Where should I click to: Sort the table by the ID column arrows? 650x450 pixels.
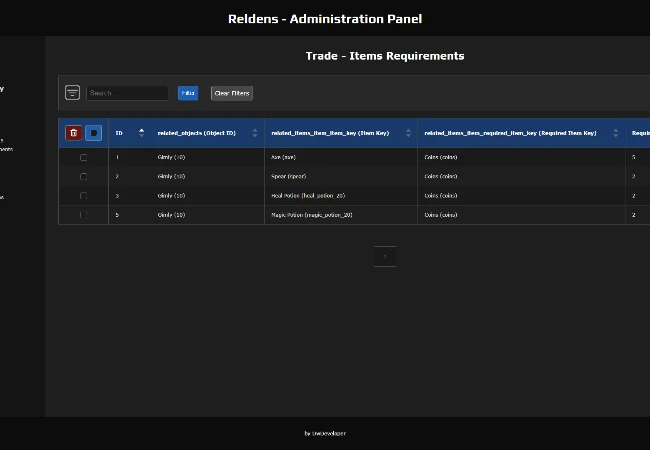[141, 133]
